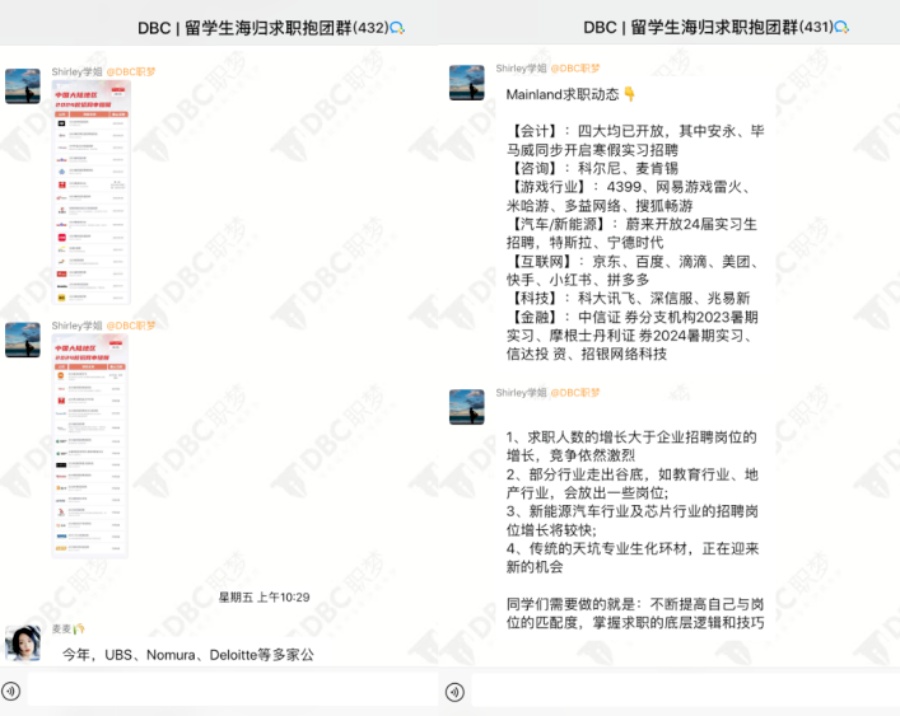Open Shirley's avatar next to the first recruitment table image
900x716 pixels.
[x=23, y=86]
